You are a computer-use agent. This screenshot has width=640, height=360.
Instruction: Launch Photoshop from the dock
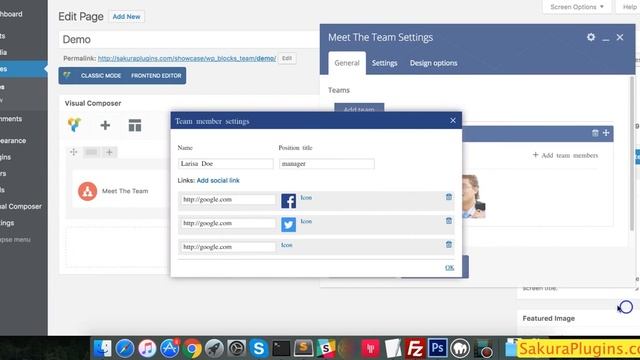437,349
